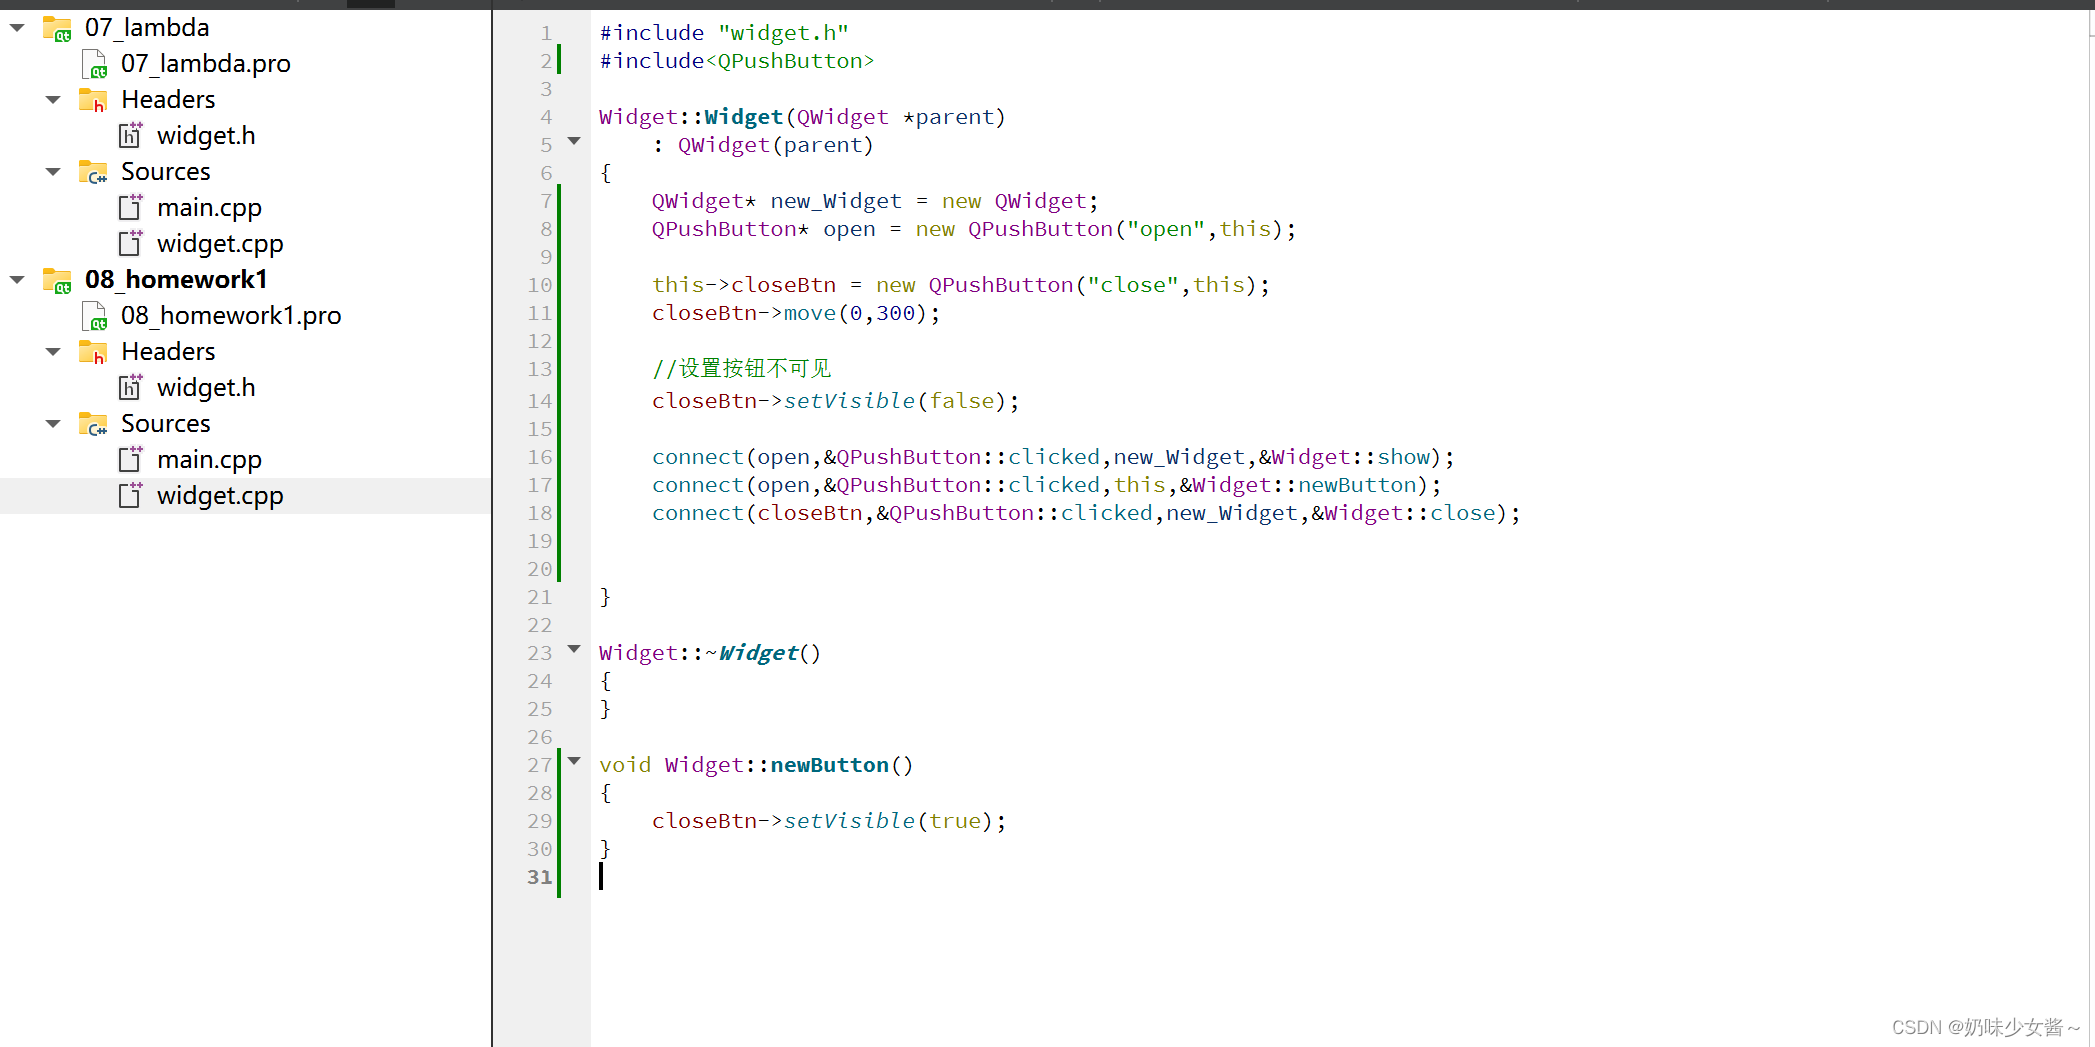The width and height of the screenshot is (2095, 1047).
Task: Click main.cpp file icon under 08_homework1
Action: pyautogui.click(x=131, y=459)
